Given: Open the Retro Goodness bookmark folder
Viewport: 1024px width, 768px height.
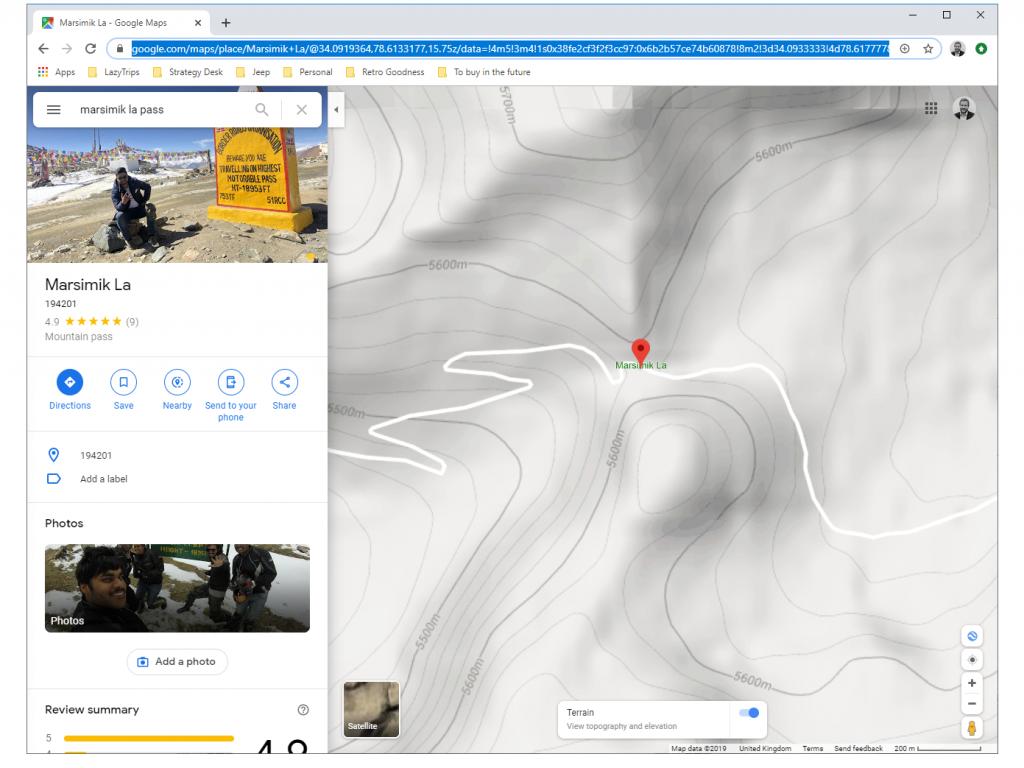Looking at the screenshot, I should (x=385, y=72).
